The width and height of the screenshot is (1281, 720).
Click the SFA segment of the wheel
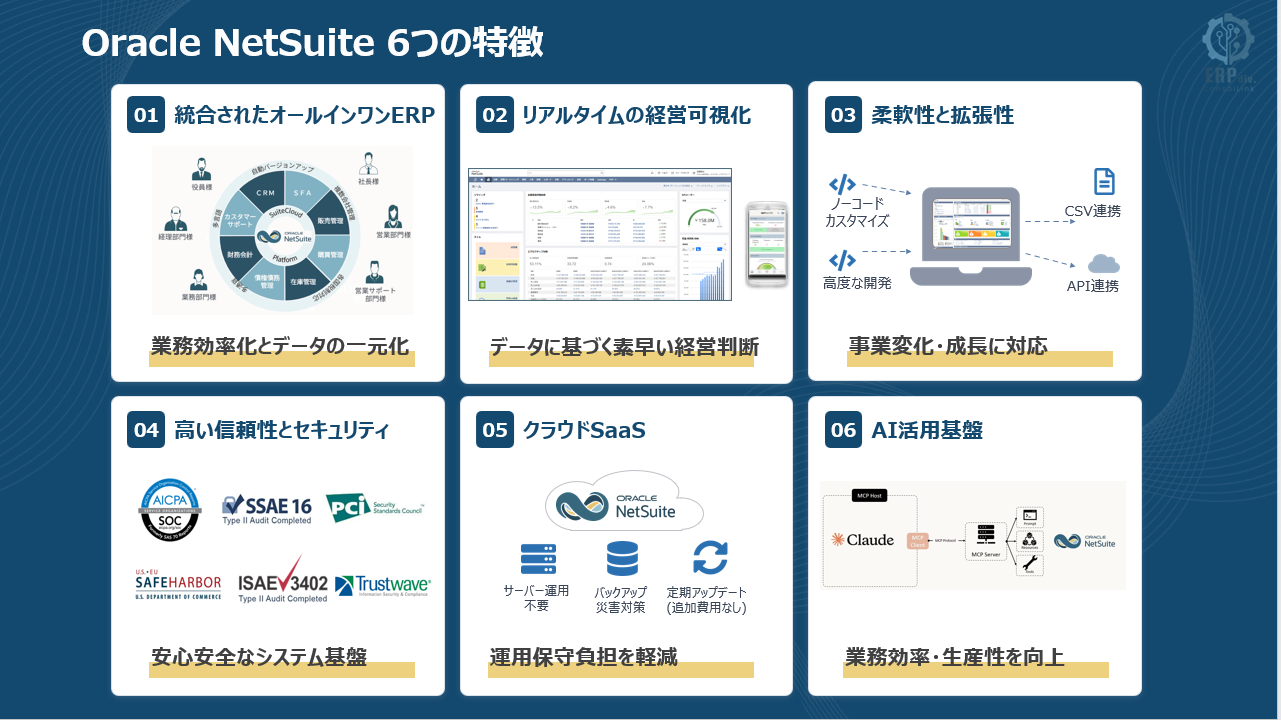tap(304, 193)
